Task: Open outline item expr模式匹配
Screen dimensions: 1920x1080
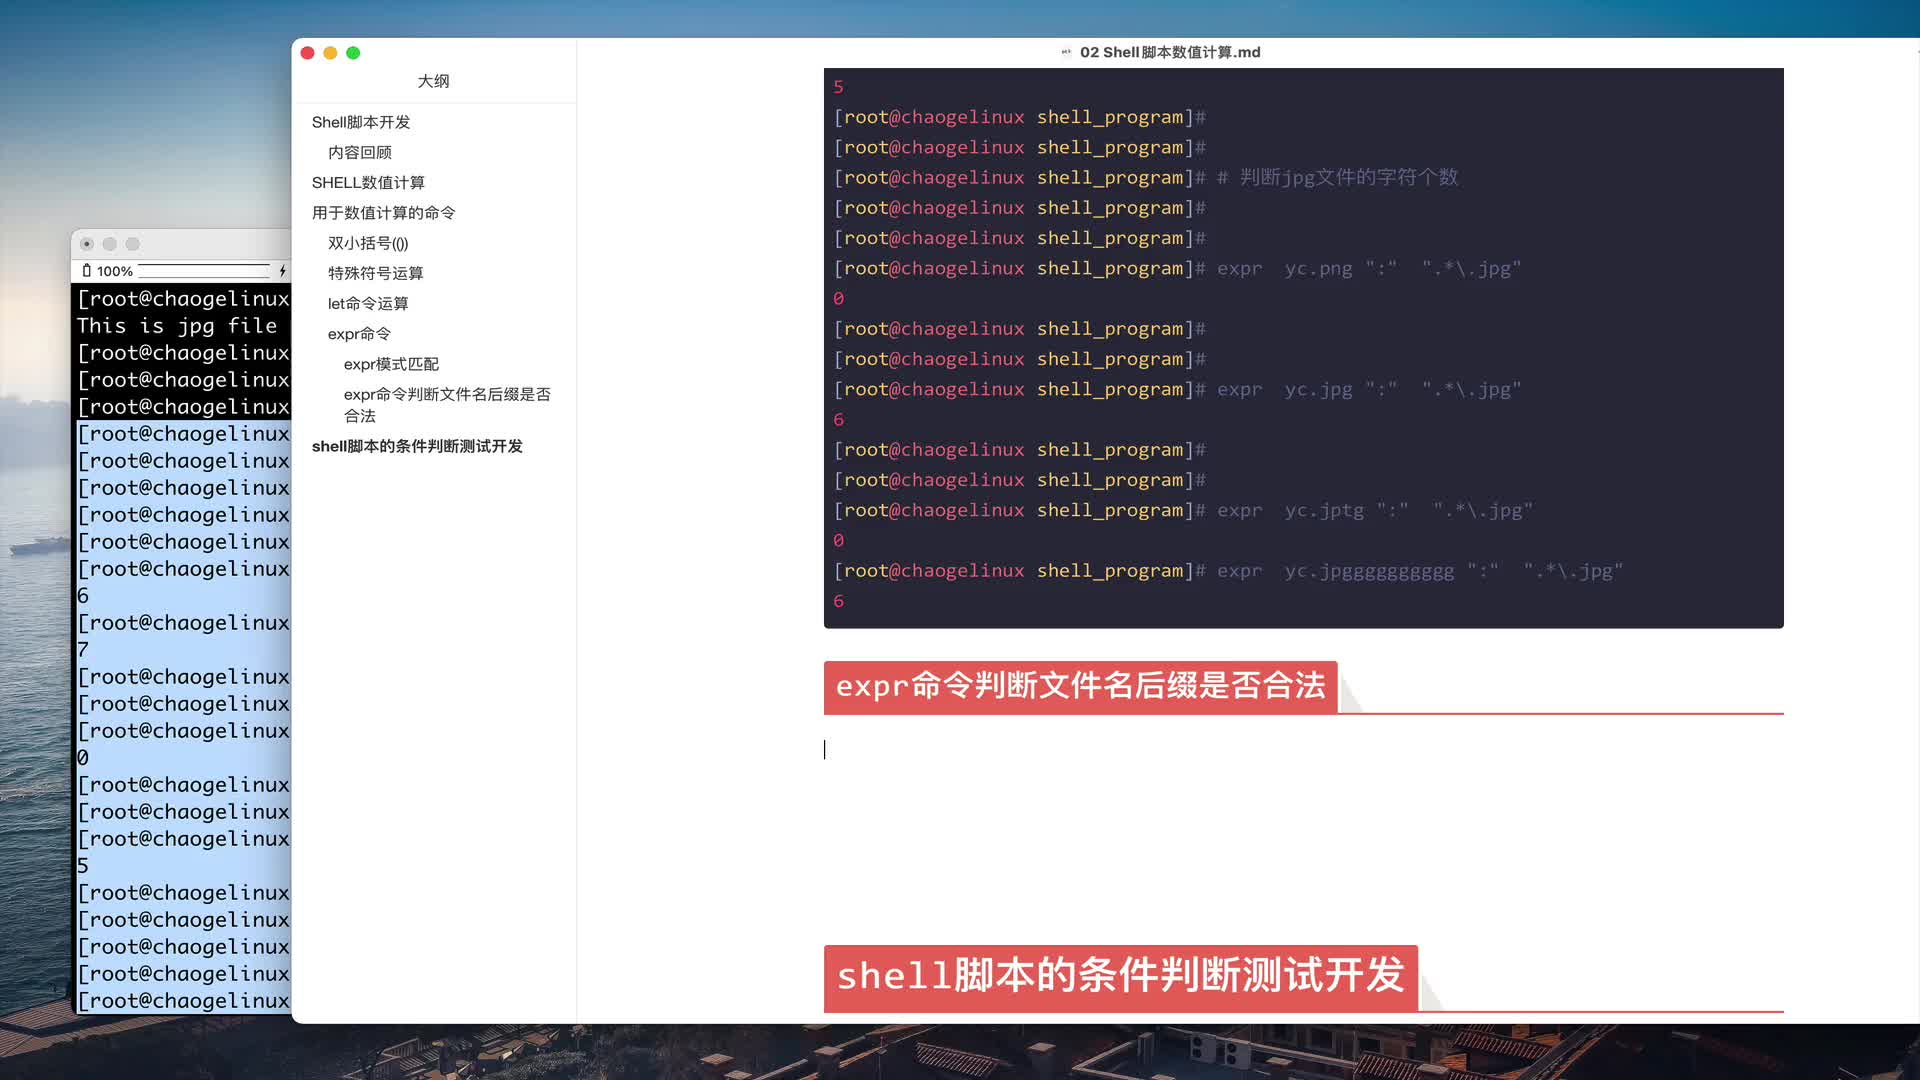Action: tap(391, 364)
